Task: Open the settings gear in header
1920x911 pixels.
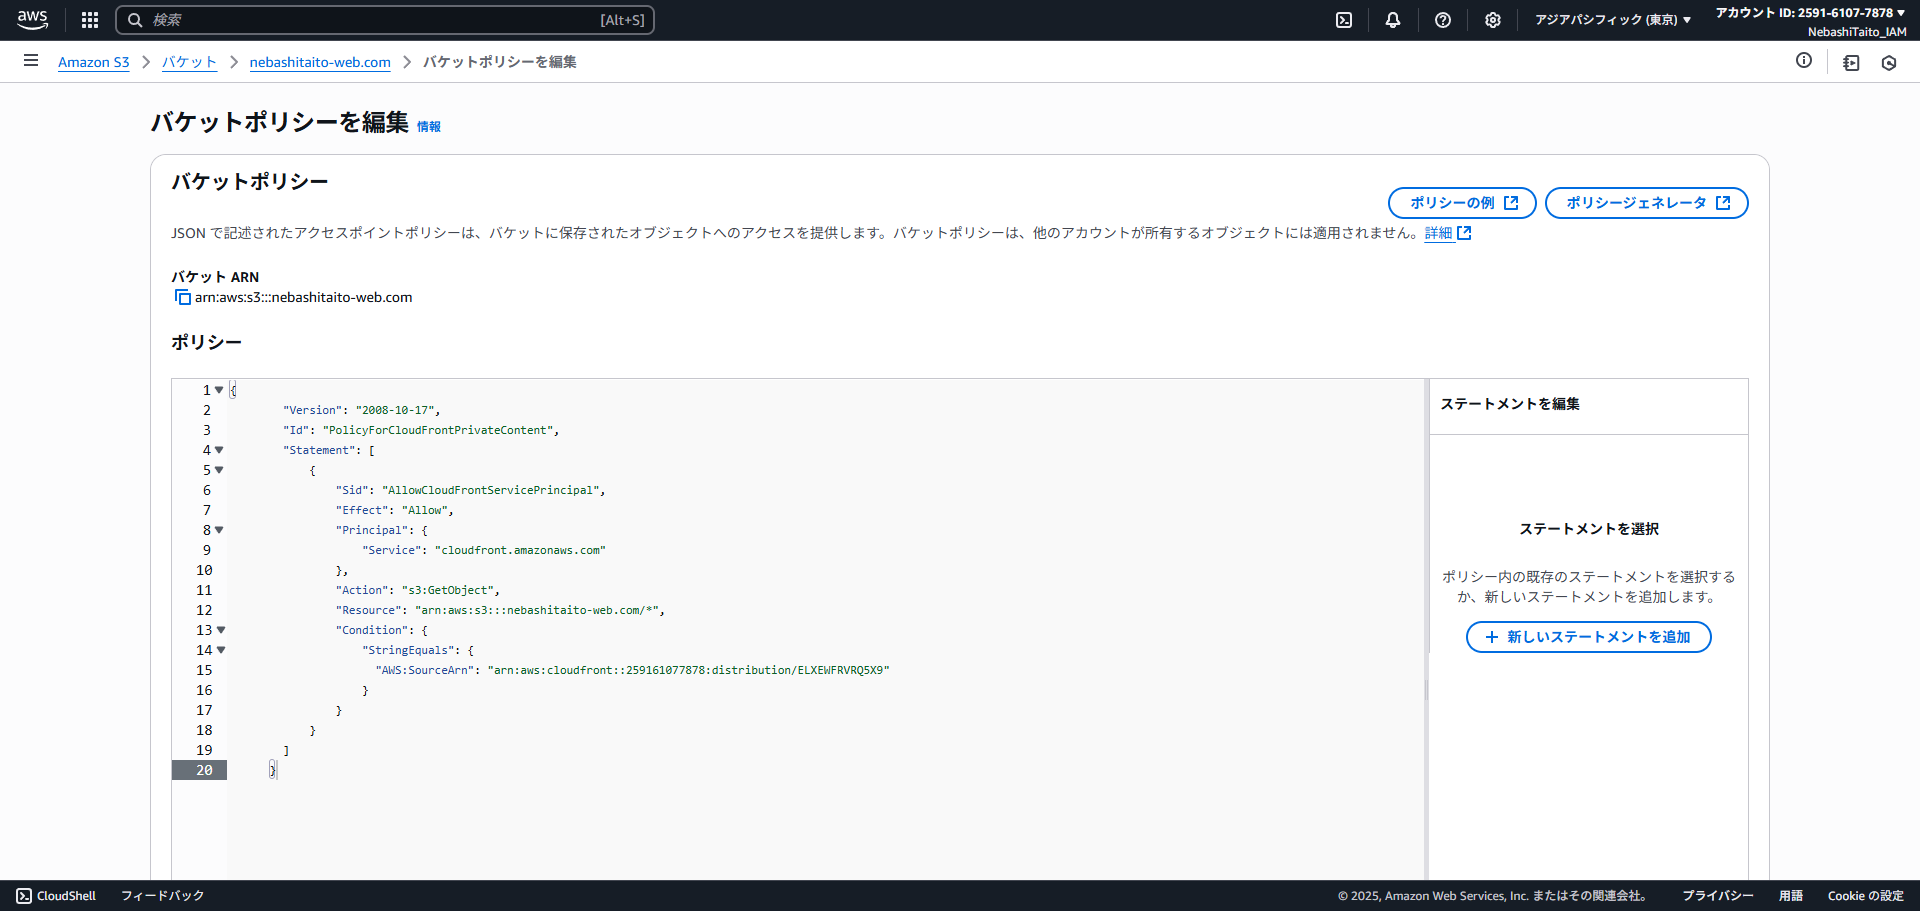Action: pyautogui.click(x=1493, y=20)
